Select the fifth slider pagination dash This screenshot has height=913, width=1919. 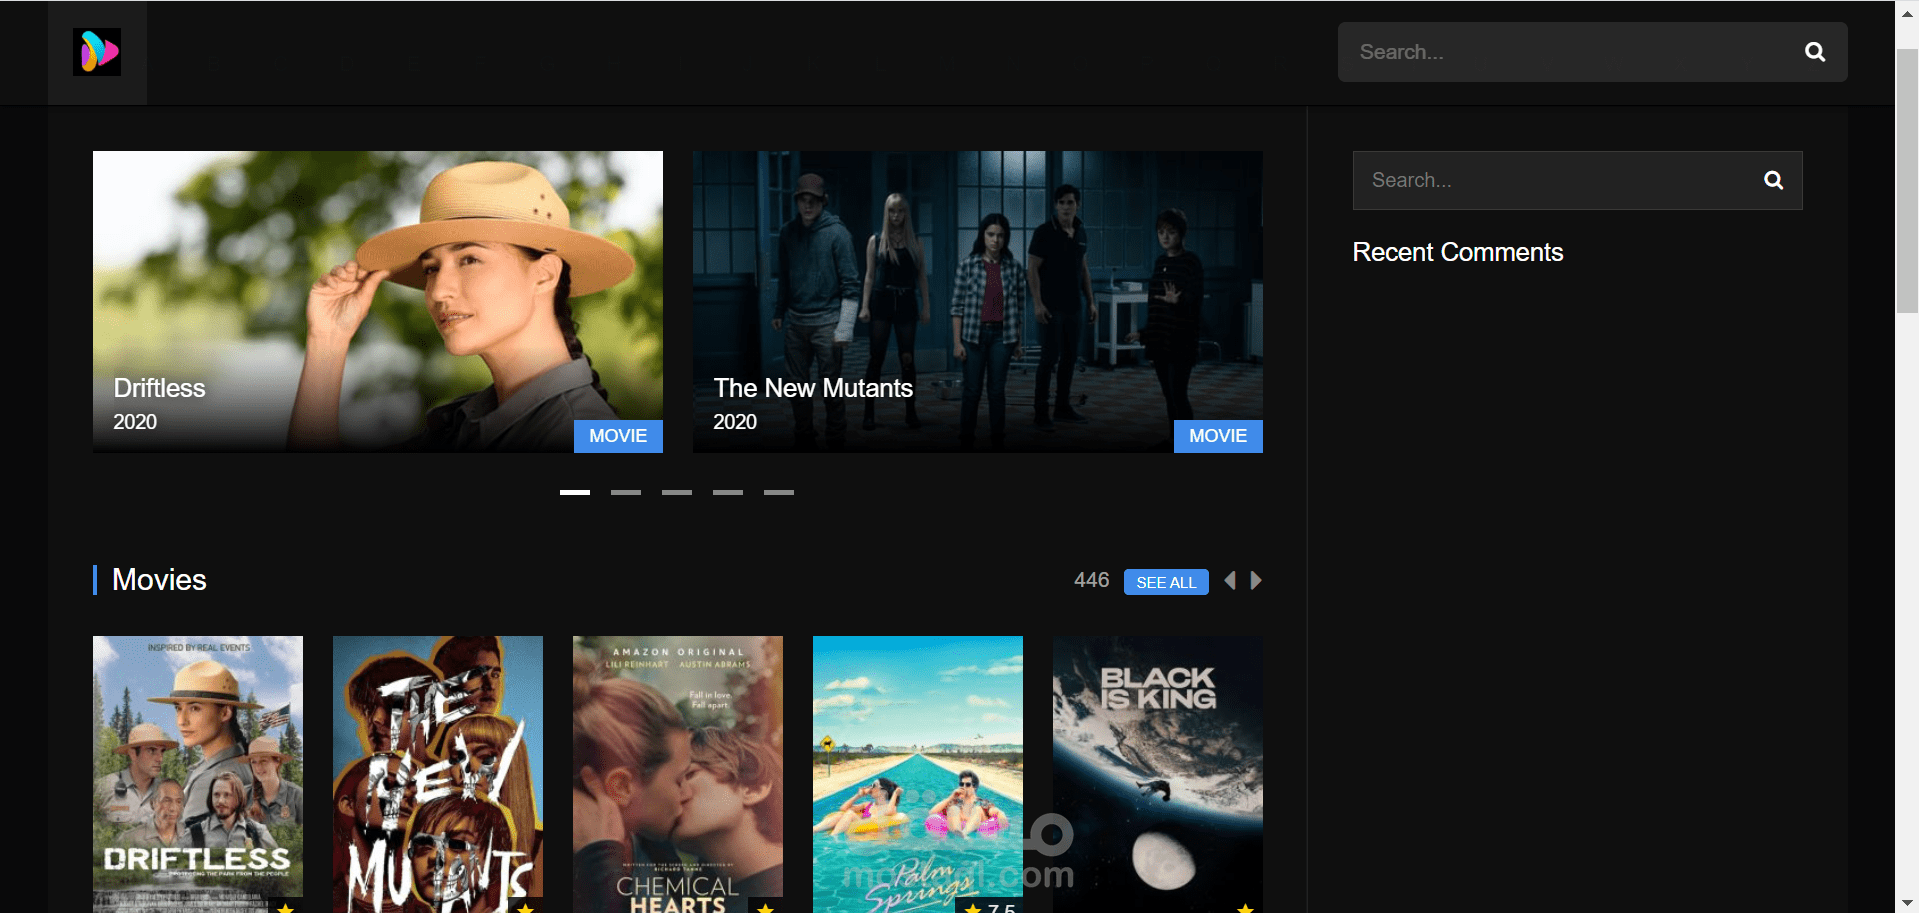(x=779, y=492)
